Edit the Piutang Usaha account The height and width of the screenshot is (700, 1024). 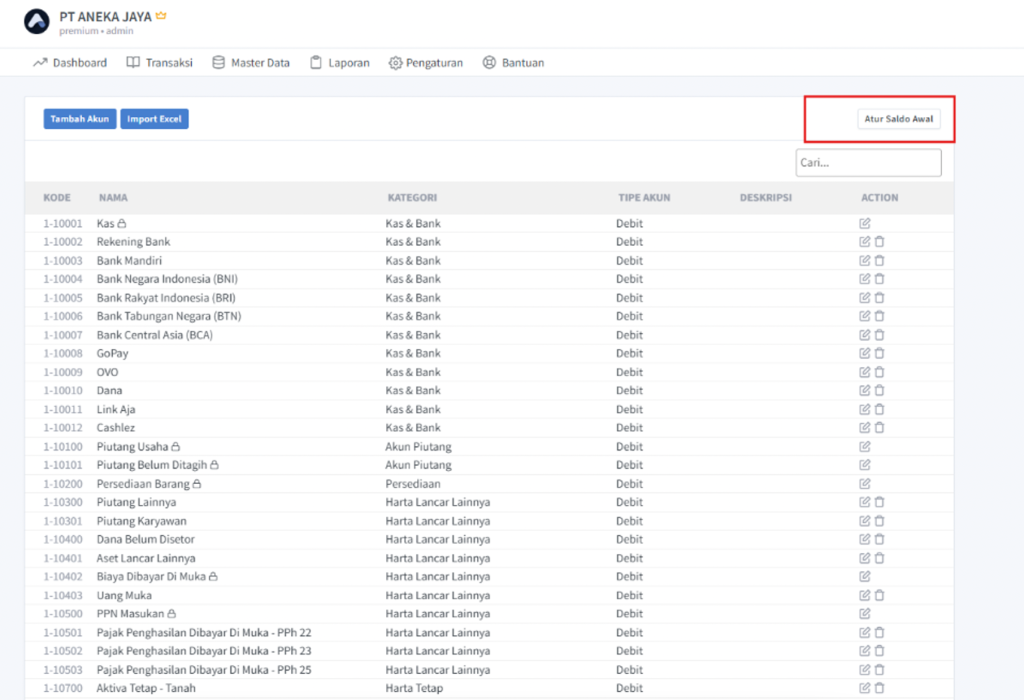click(865, 446)
